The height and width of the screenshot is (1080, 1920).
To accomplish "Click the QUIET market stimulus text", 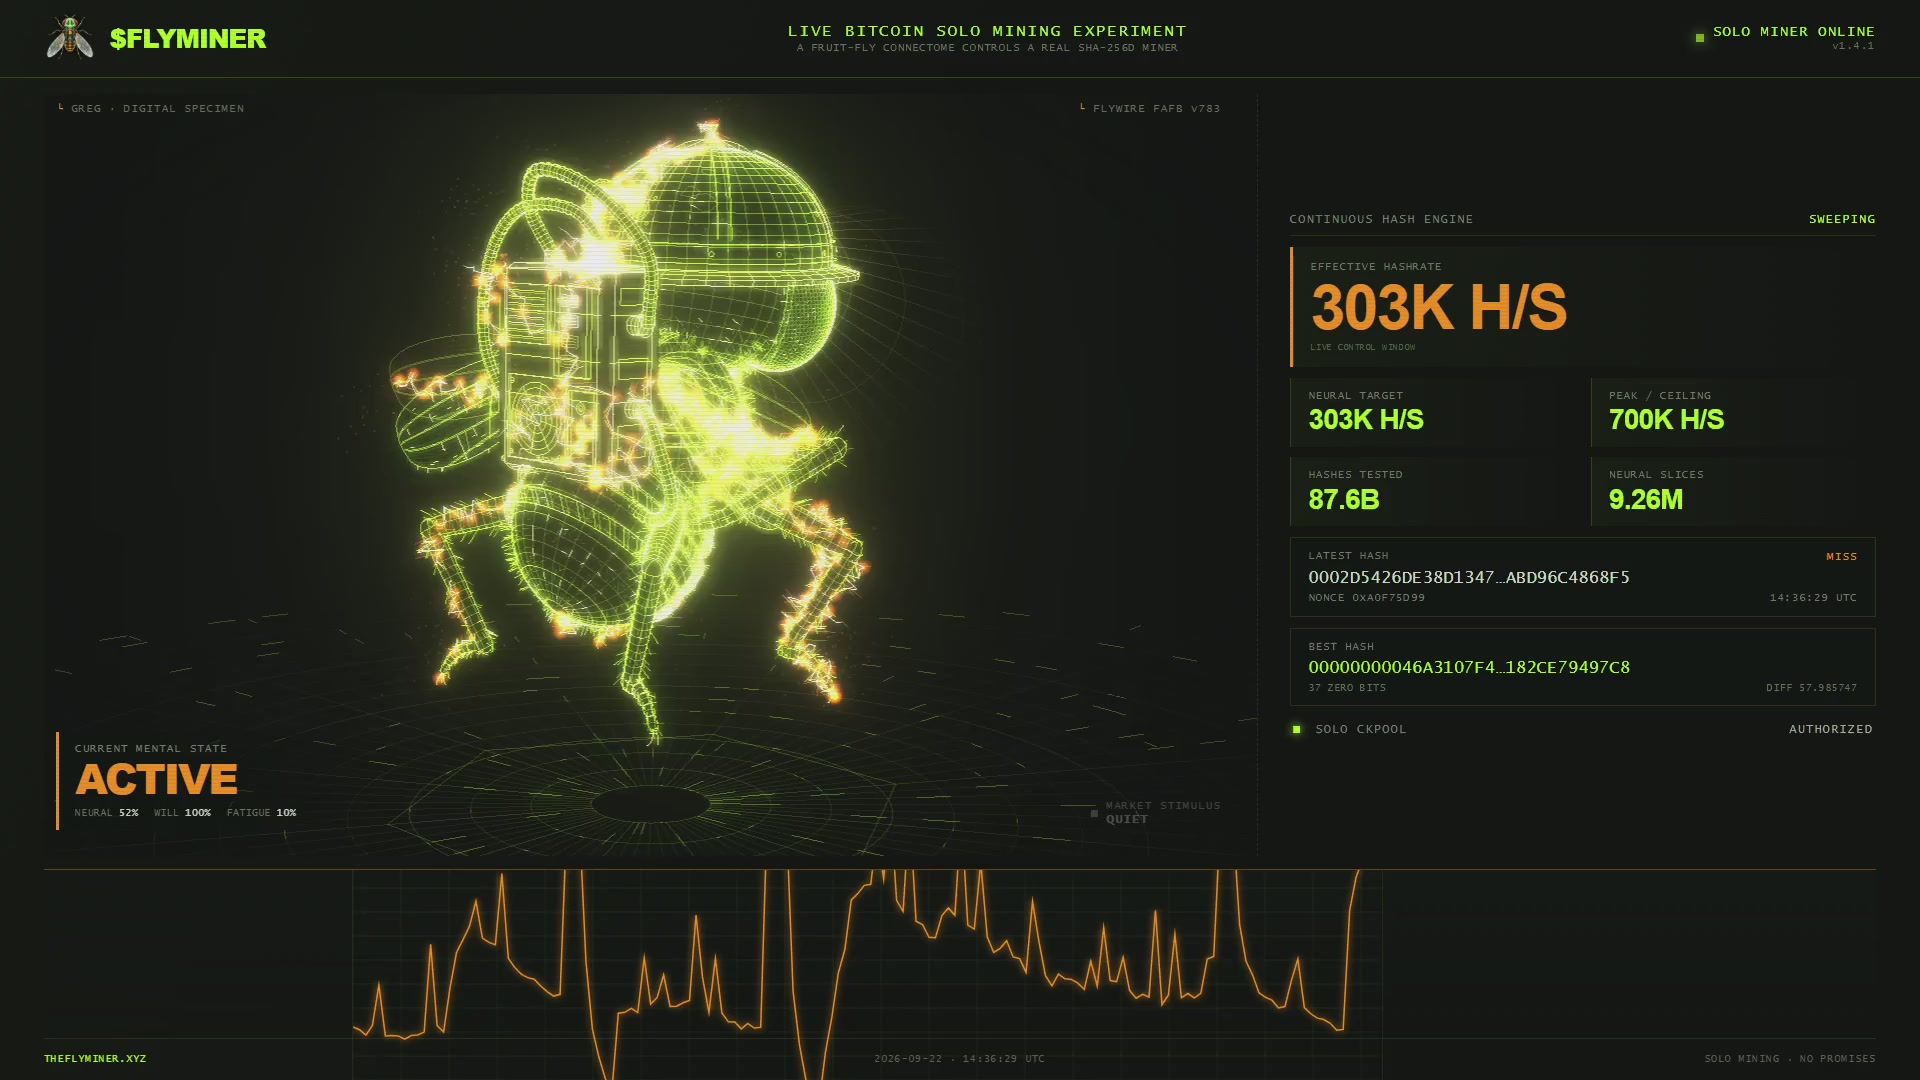I will coord(1127,819).
